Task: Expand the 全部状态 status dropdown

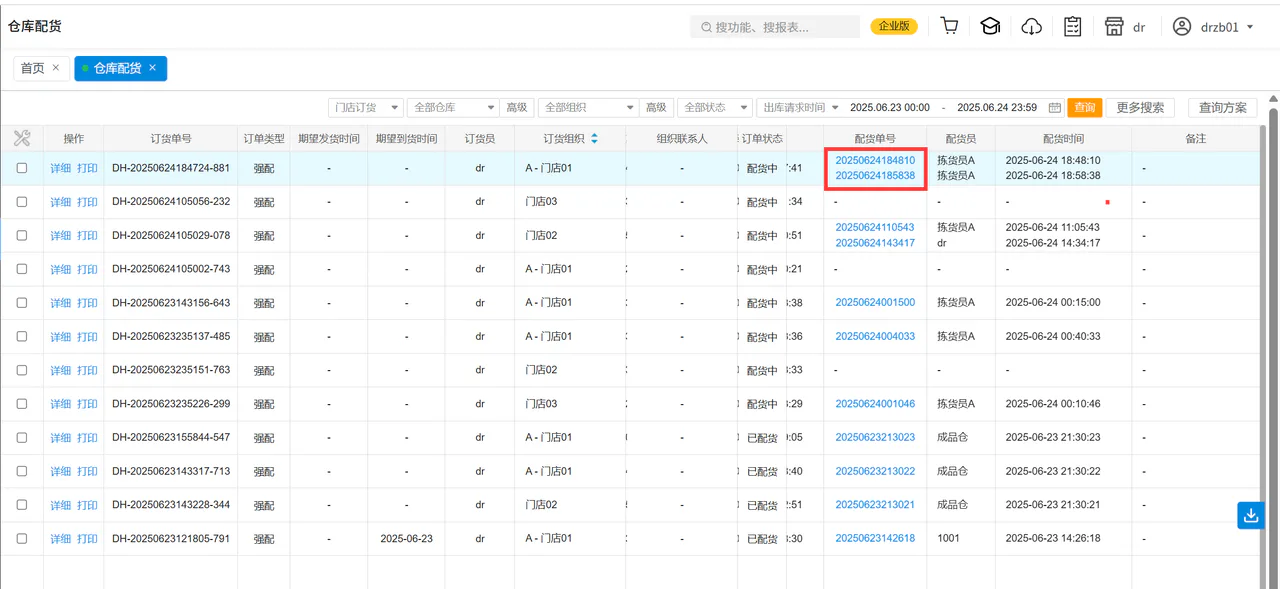Action: click(x=715, y=107)
